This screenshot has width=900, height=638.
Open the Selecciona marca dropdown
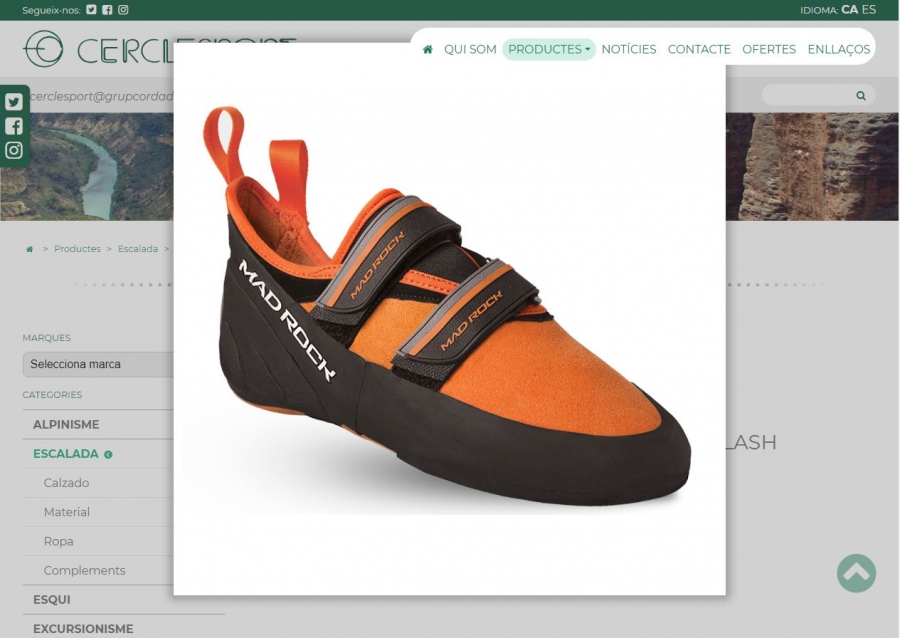tap(98, 364)
